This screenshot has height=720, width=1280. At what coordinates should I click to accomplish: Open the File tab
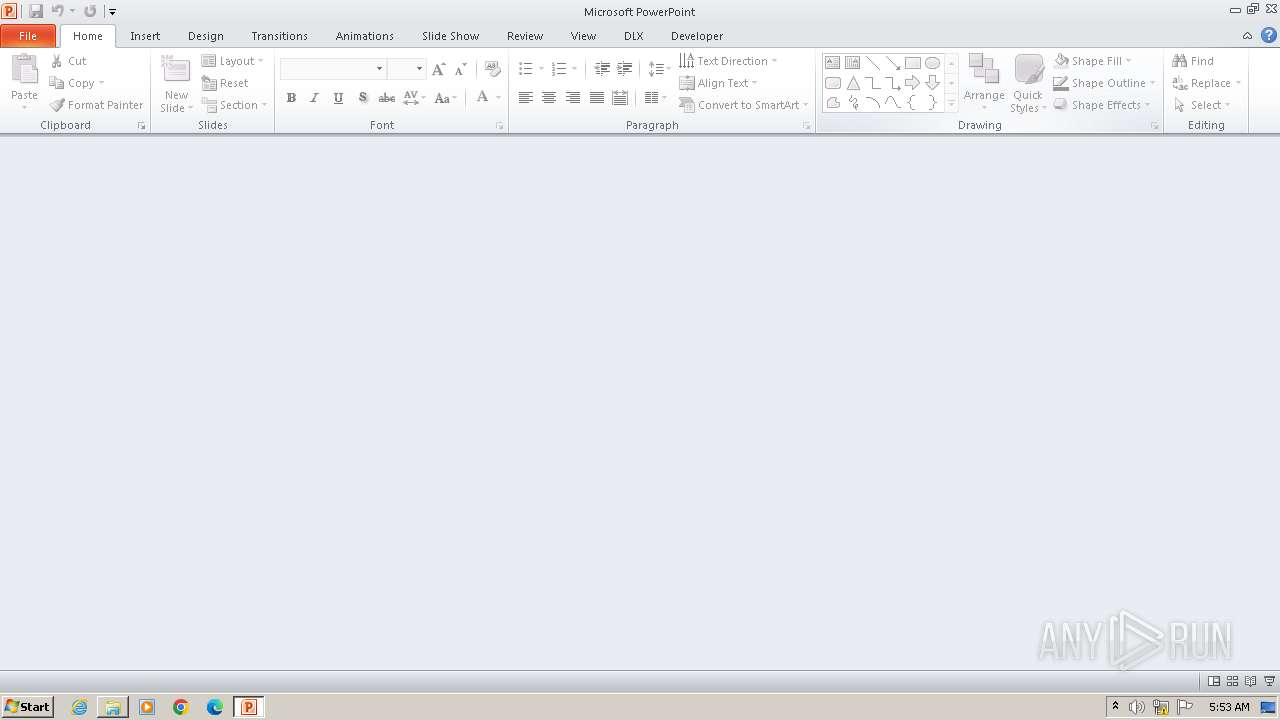pyautogui.click(x=28, y=36)
